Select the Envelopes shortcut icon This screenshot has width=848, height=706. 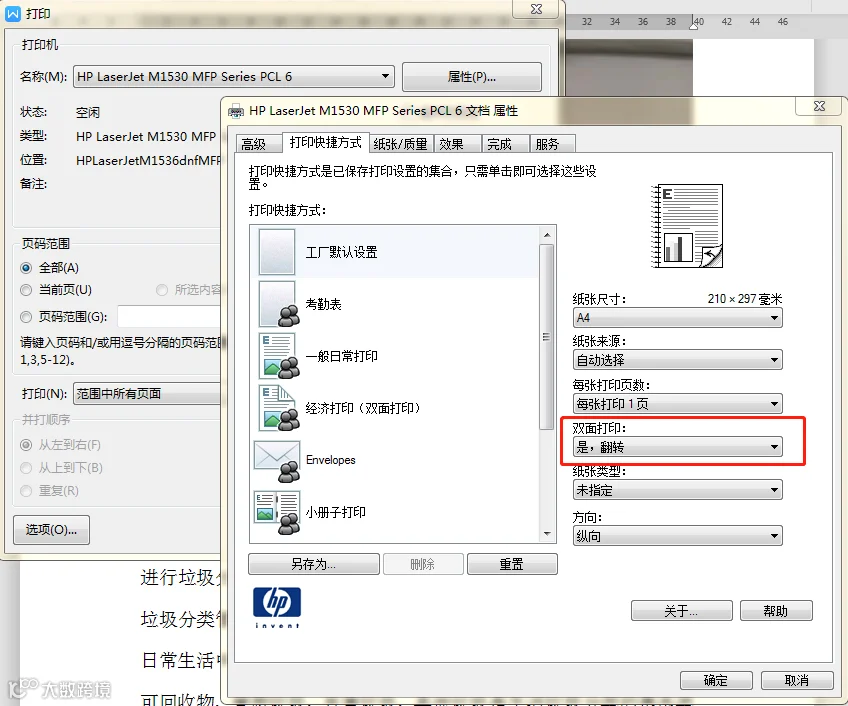[x=277, y=461]
